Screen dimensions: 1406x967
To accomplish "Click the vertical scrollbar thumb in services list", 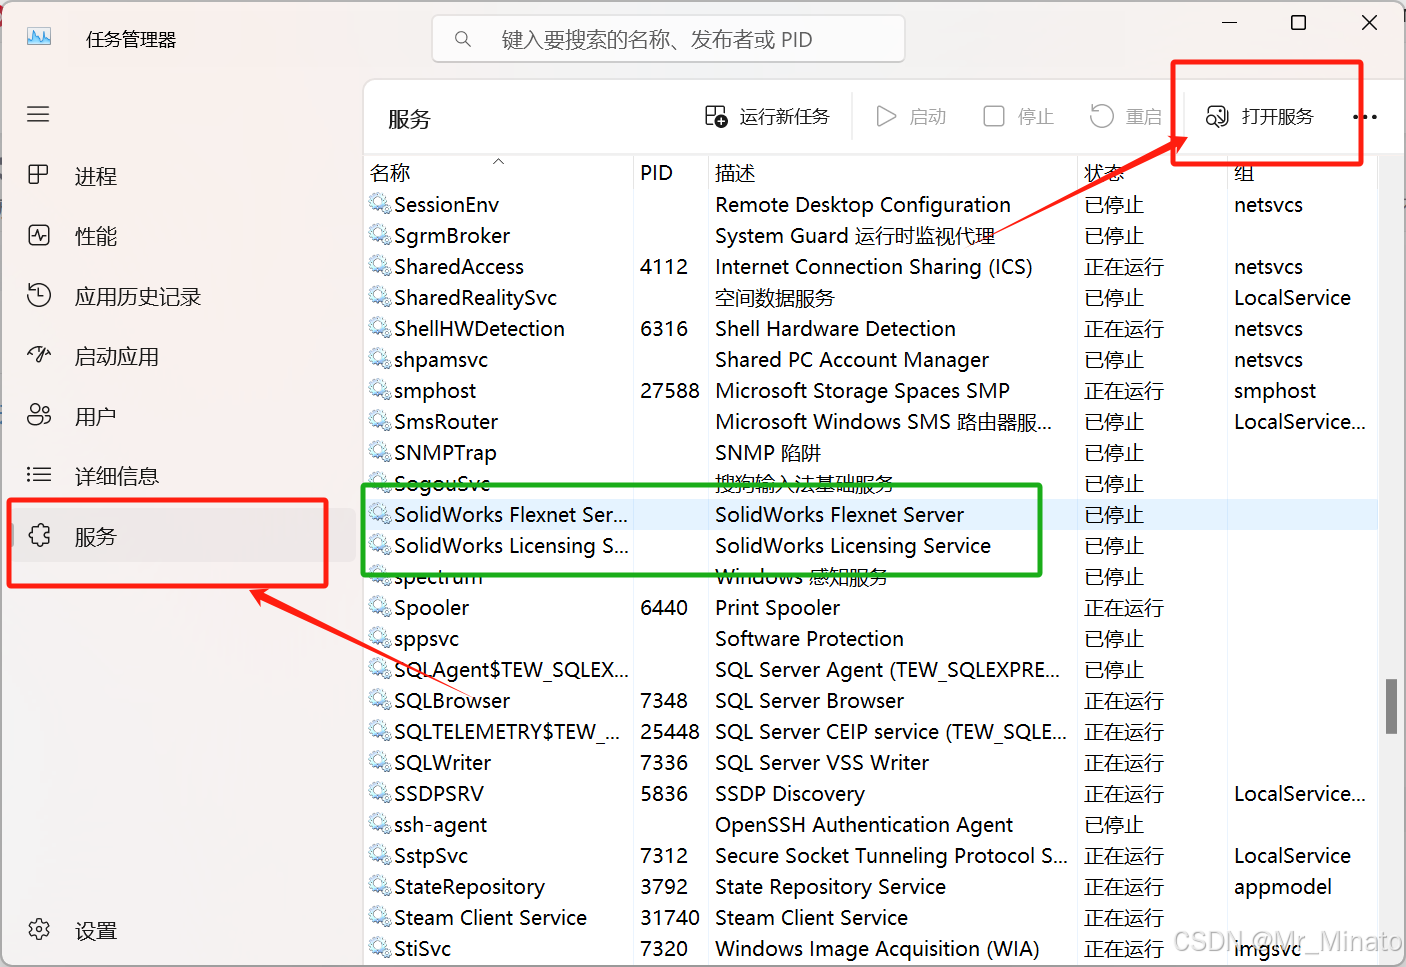I will 1391,706.
